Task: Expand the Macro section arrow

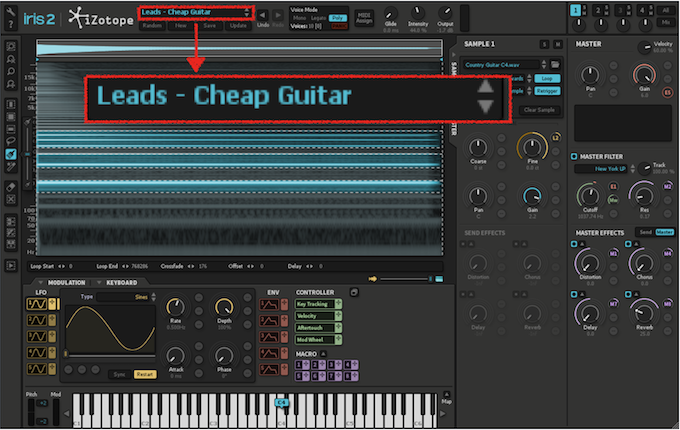Action: point(323,354)
